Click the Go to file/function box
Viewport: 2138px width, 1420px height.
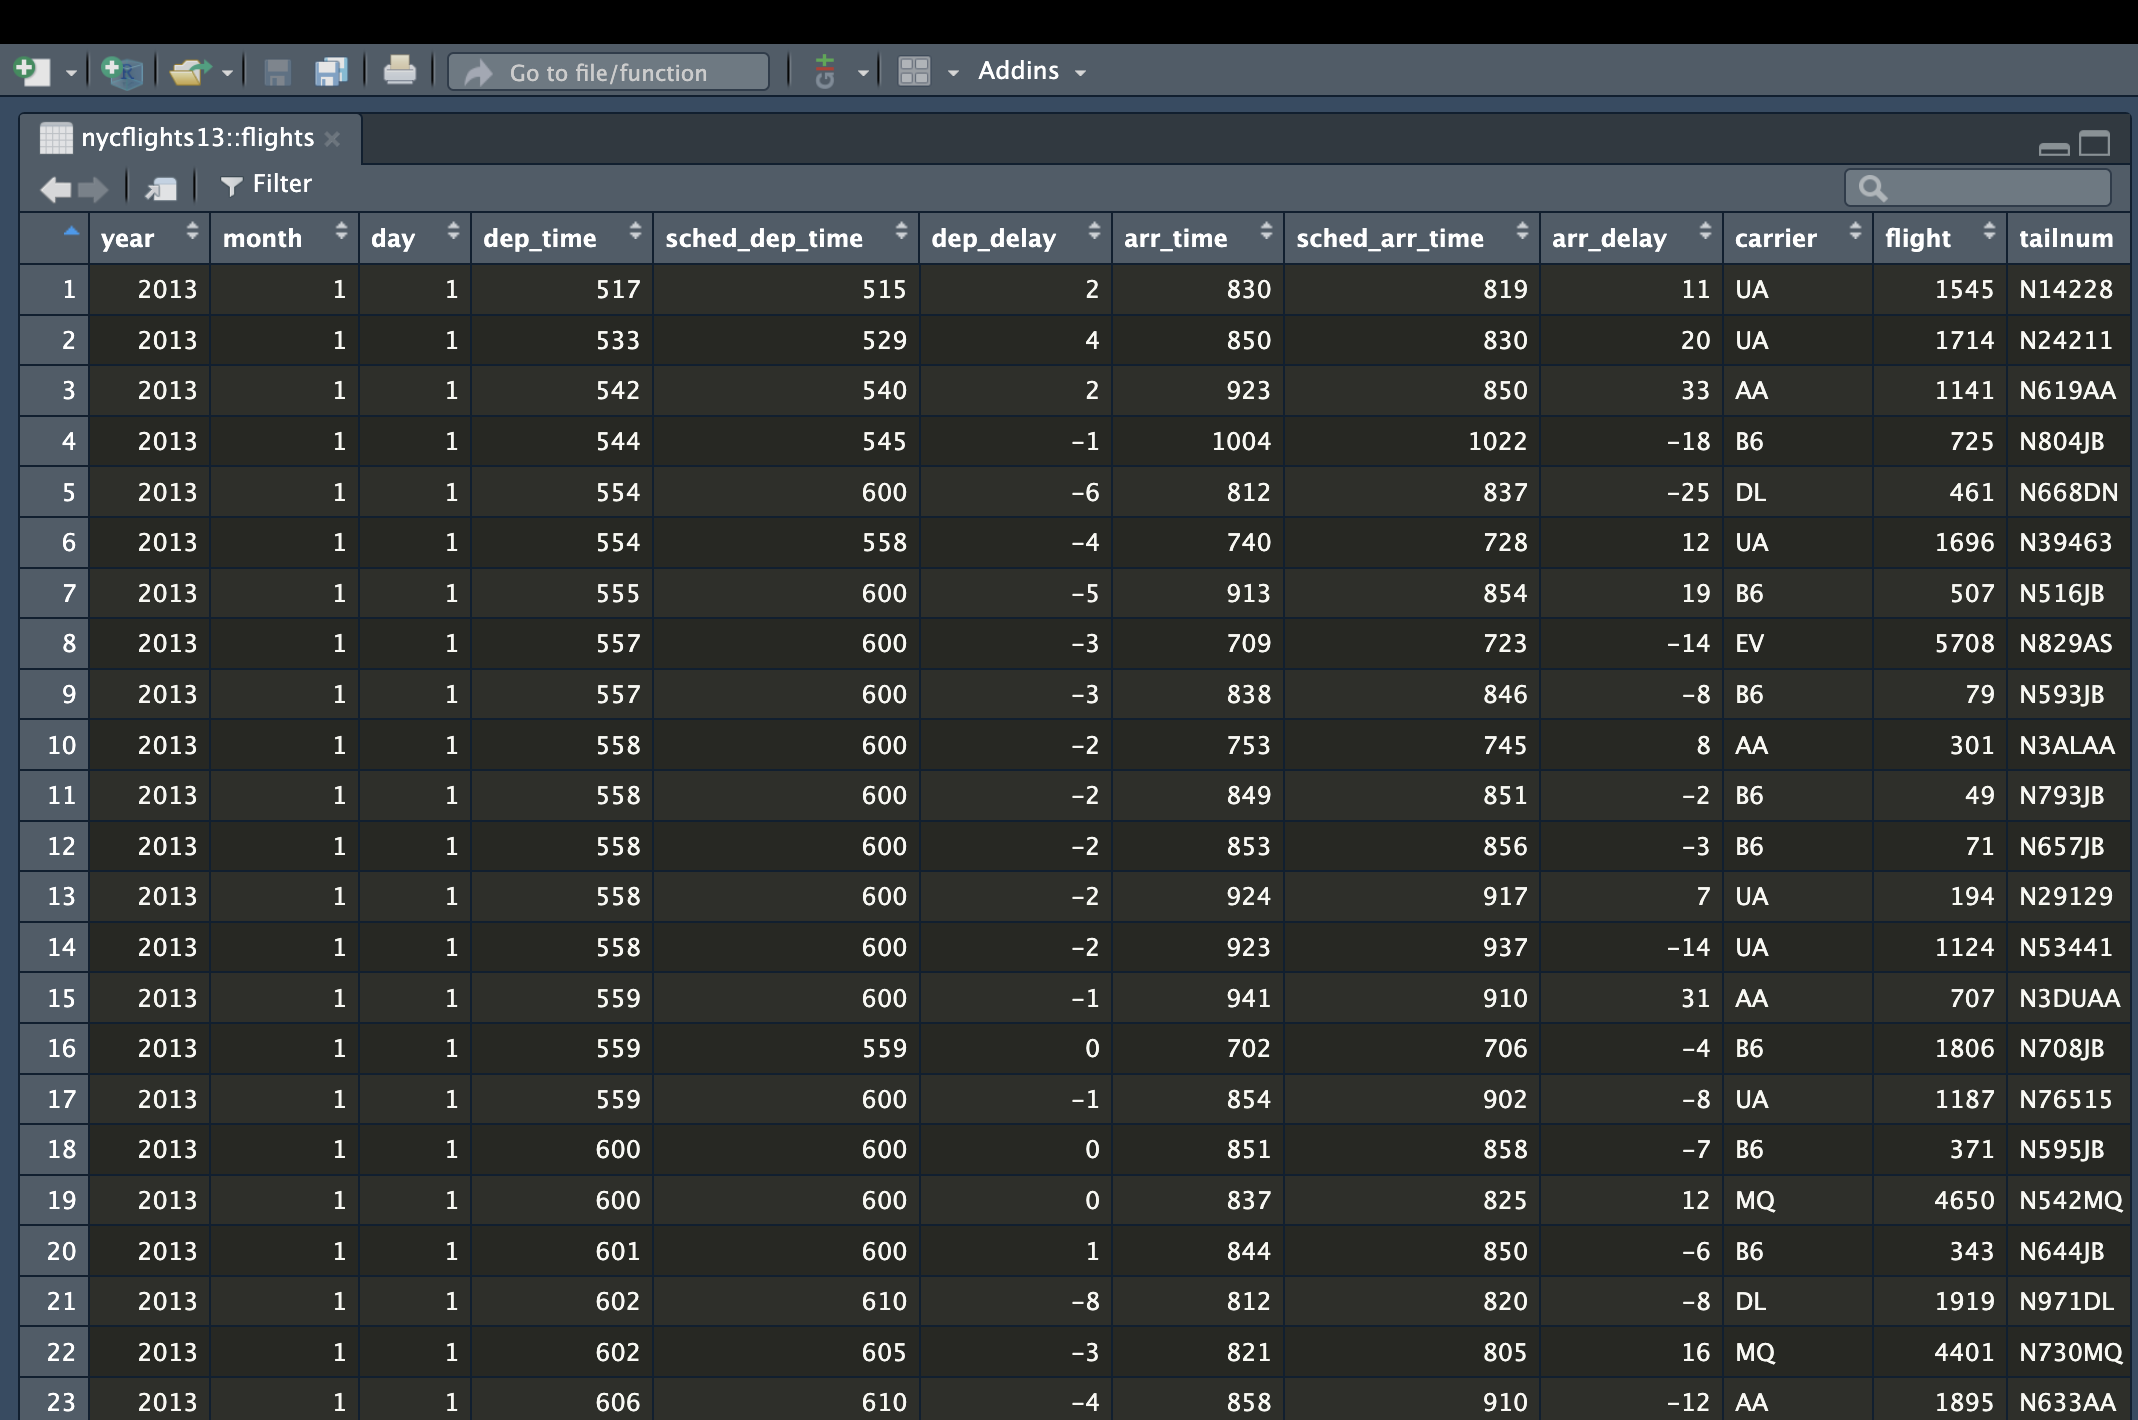[x=608, y=72]
